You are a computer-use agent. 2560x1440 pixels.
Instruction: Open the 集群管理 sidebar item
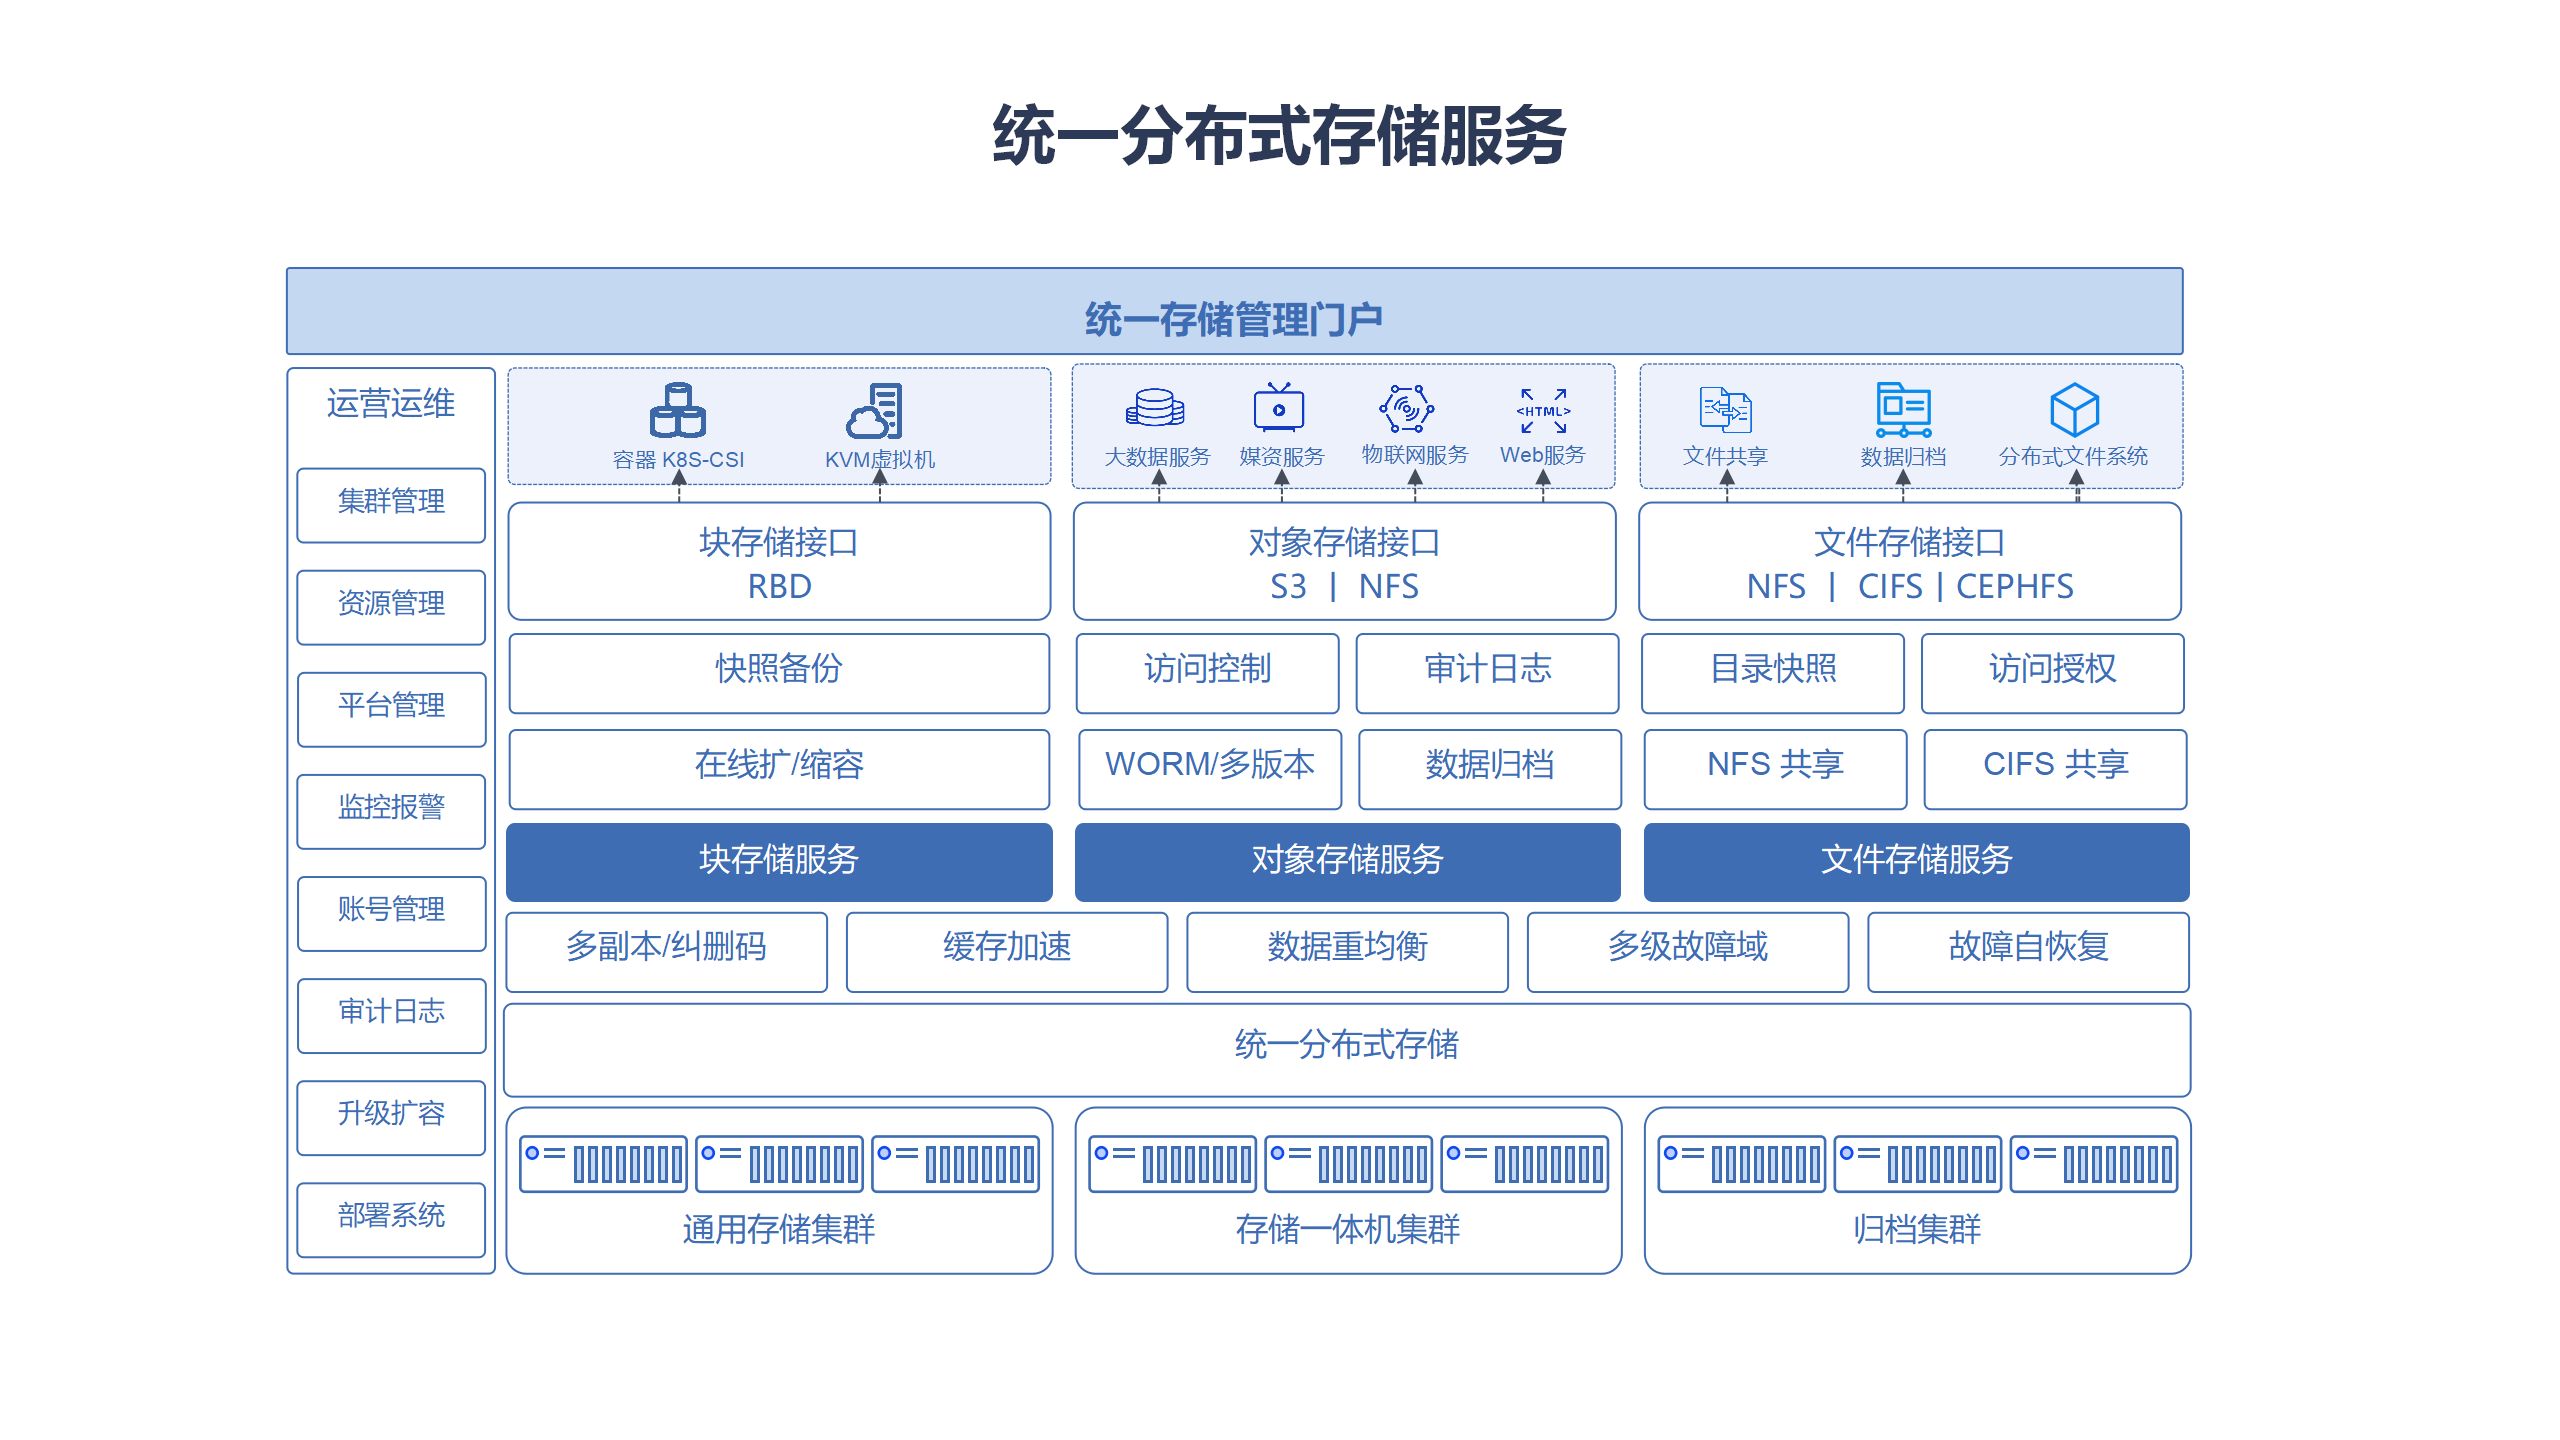click(391, 504)
